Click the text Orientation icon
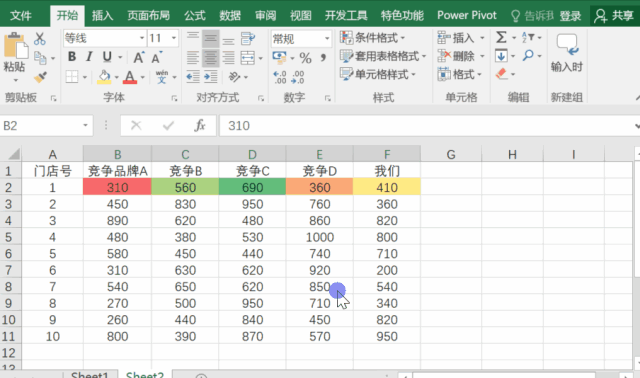 coord(234,77)
